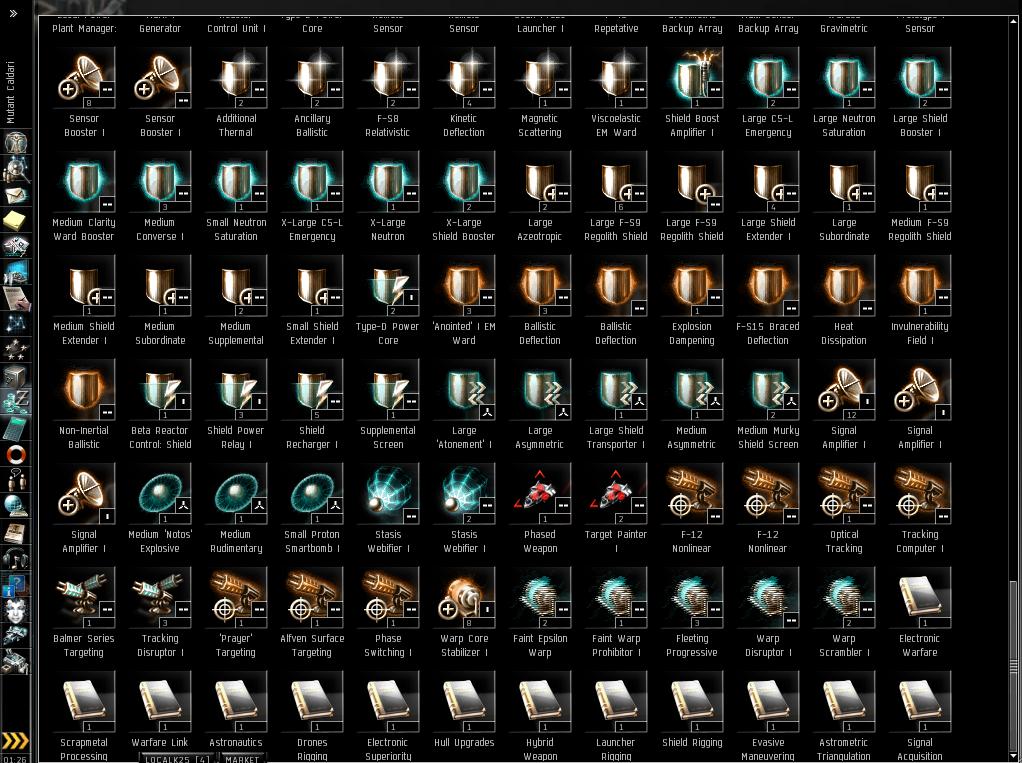Select the Warp Core Stabilizer I item
Viewport: 1022px width, 763px height.
pos(464,597)
